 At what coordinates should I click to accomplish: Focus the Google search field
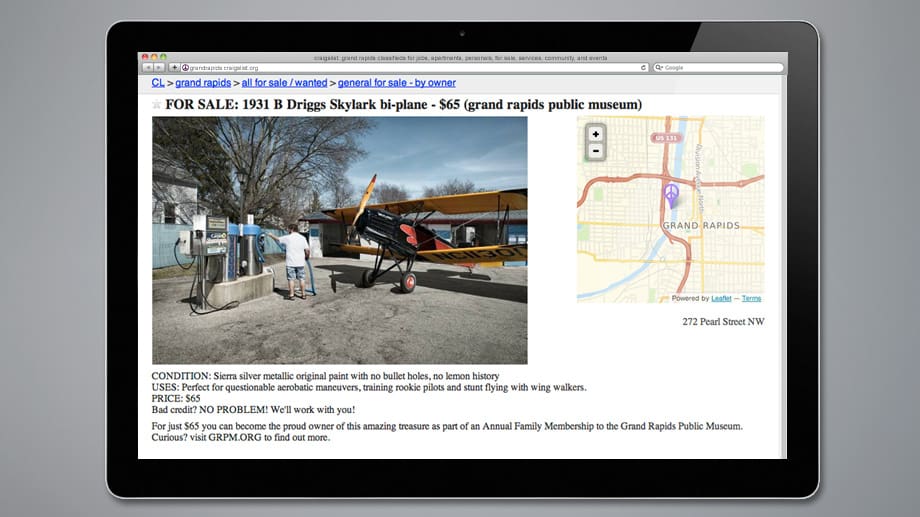click(x=722, y=68)
